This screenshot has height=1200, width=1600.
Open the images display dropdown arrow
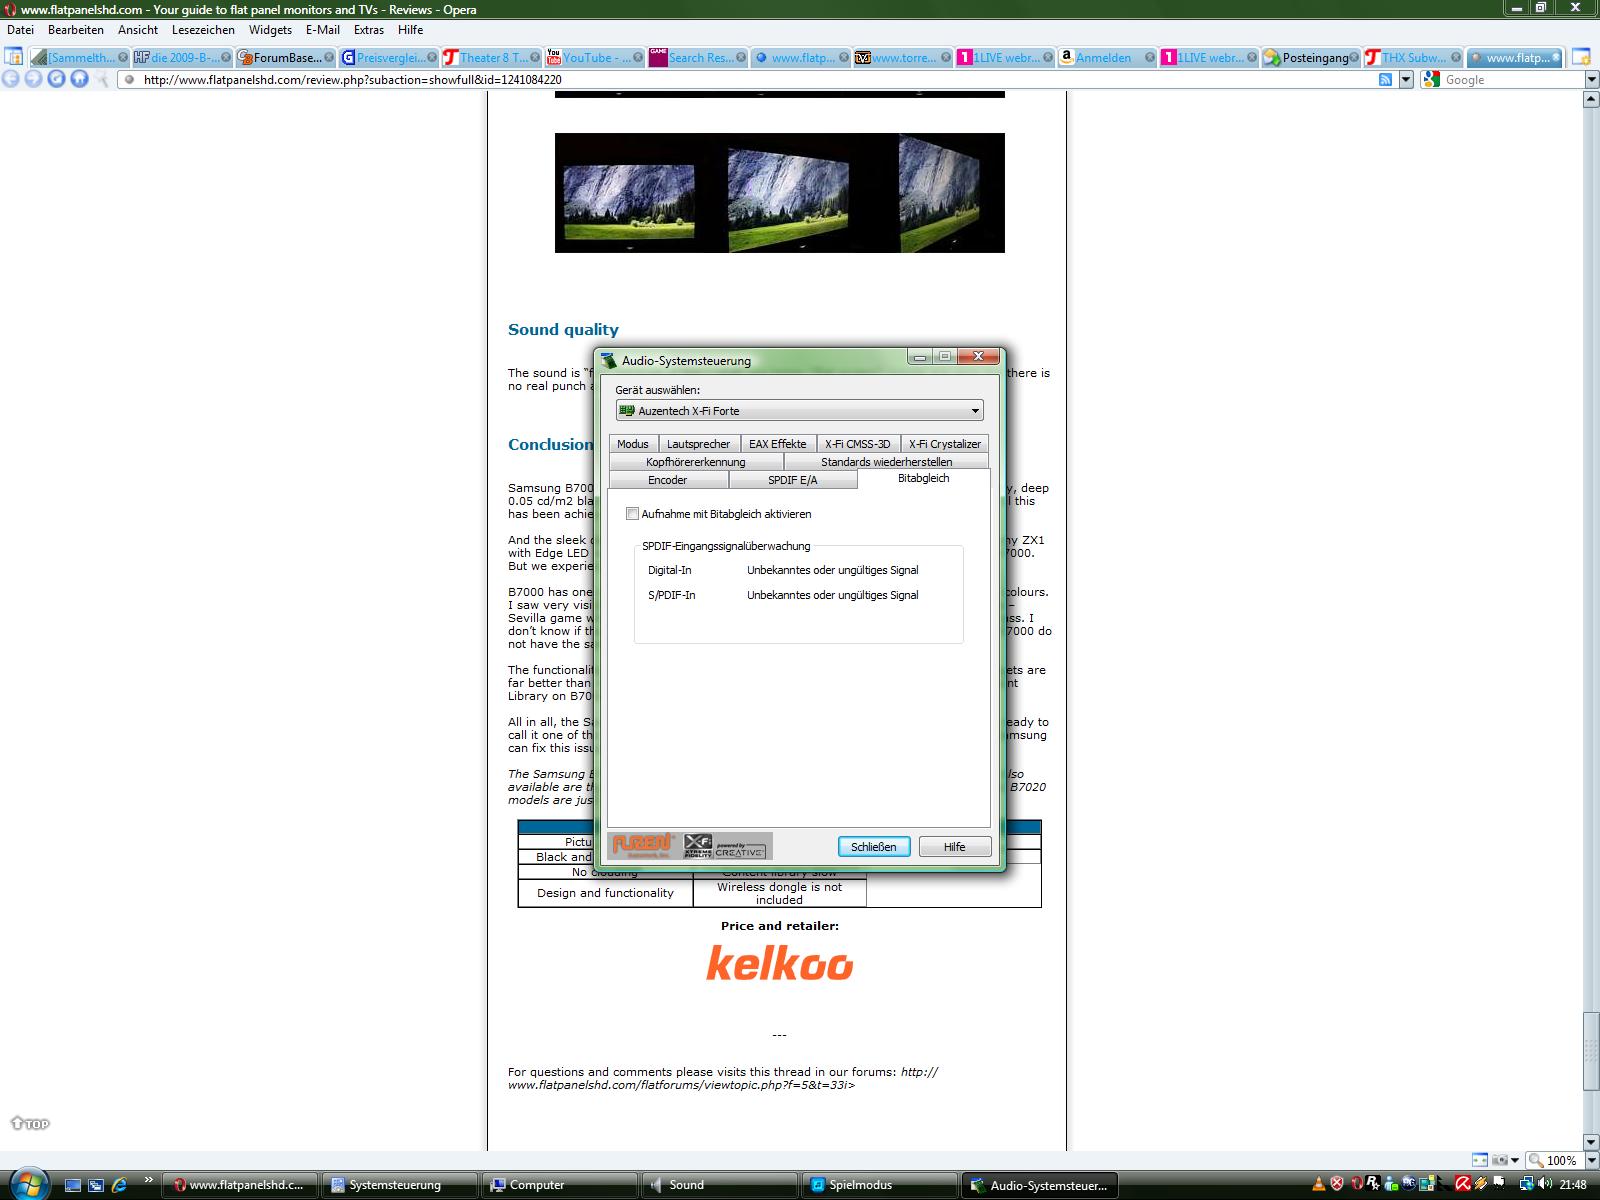(1515, 1160)
